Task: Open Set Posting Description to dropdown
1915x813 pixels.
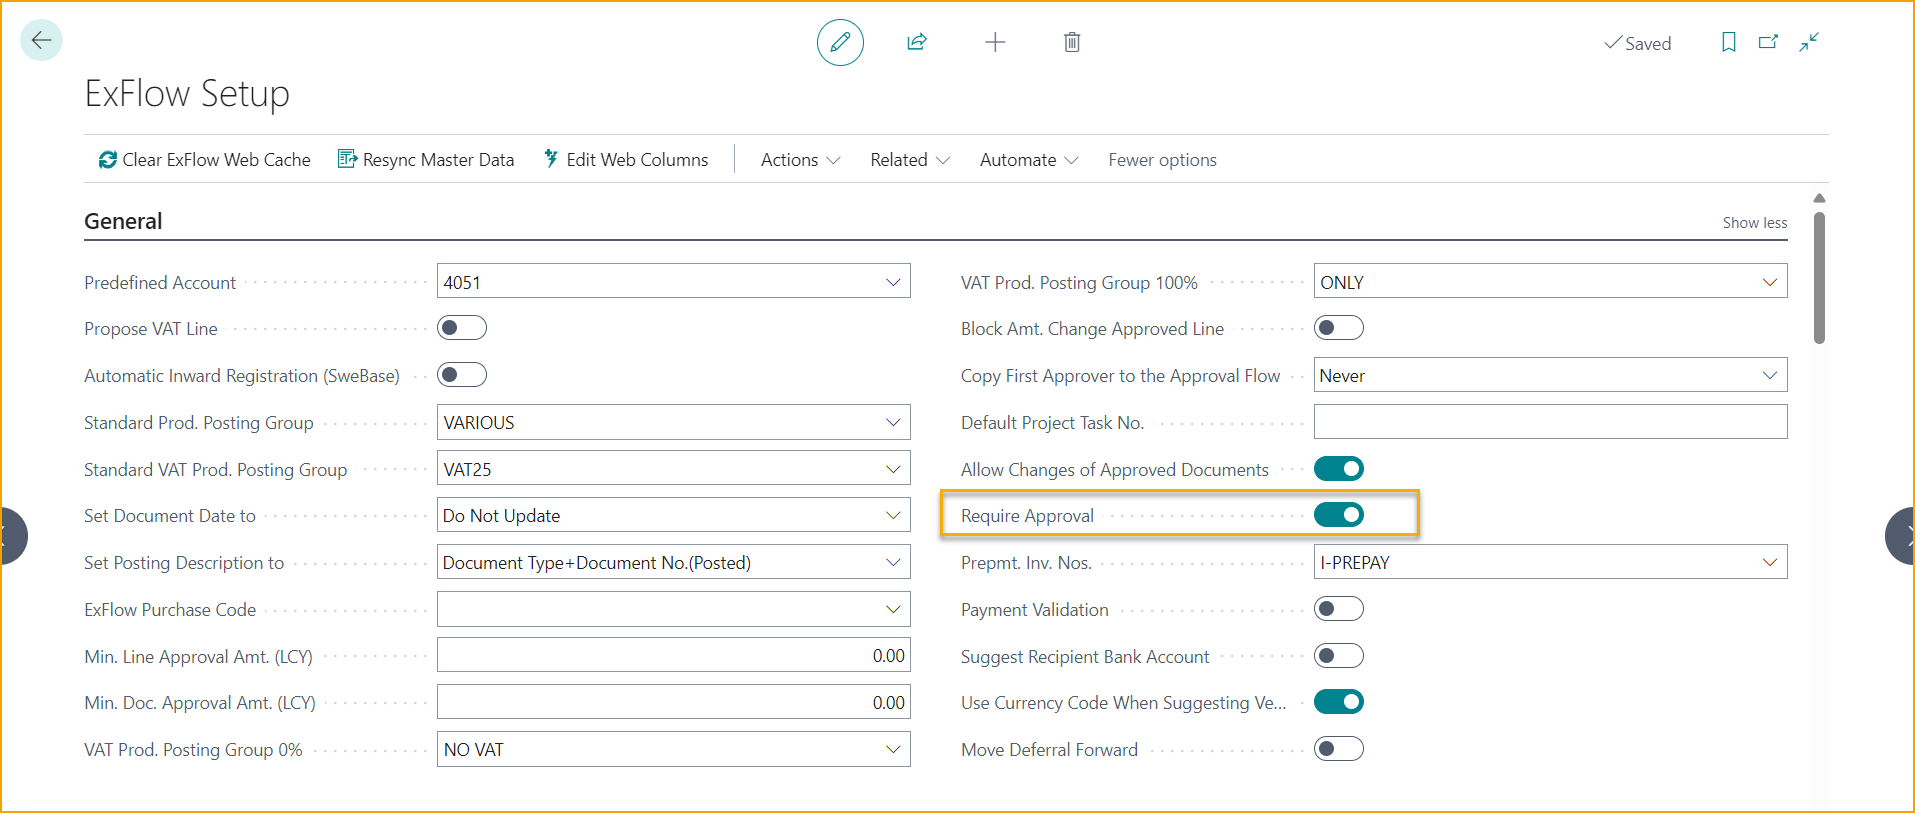Action: coord(893,562)
